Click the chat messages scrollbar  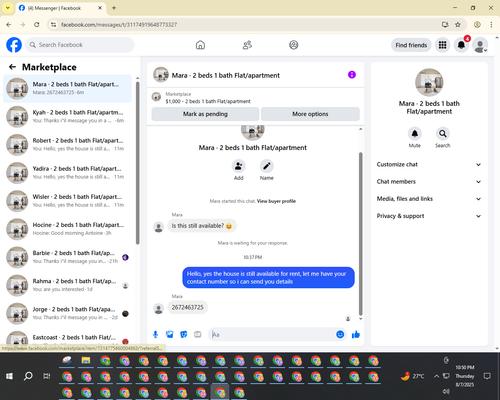pos(360,233)
